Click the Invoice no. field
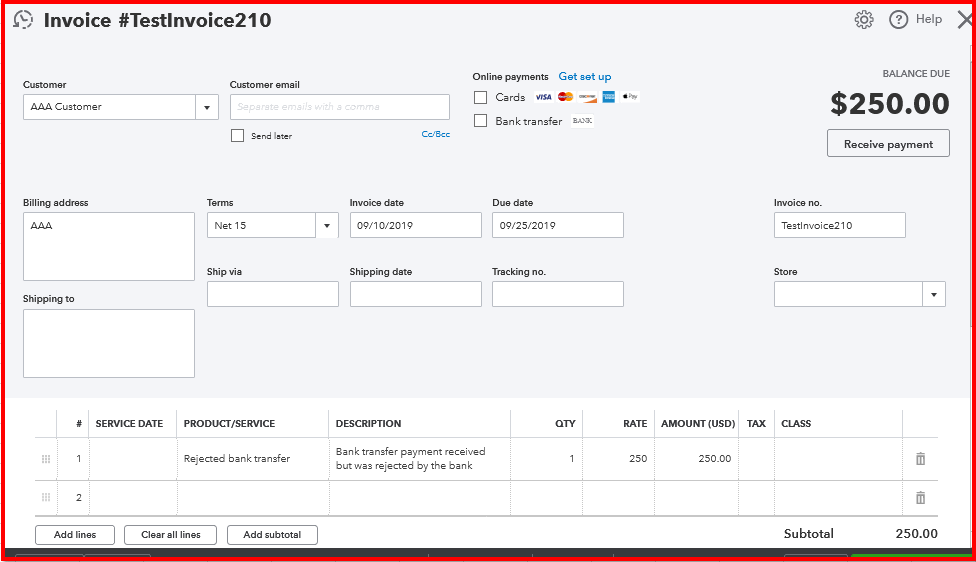The width and height of the screenshot is (976, 562). point(840,225)
